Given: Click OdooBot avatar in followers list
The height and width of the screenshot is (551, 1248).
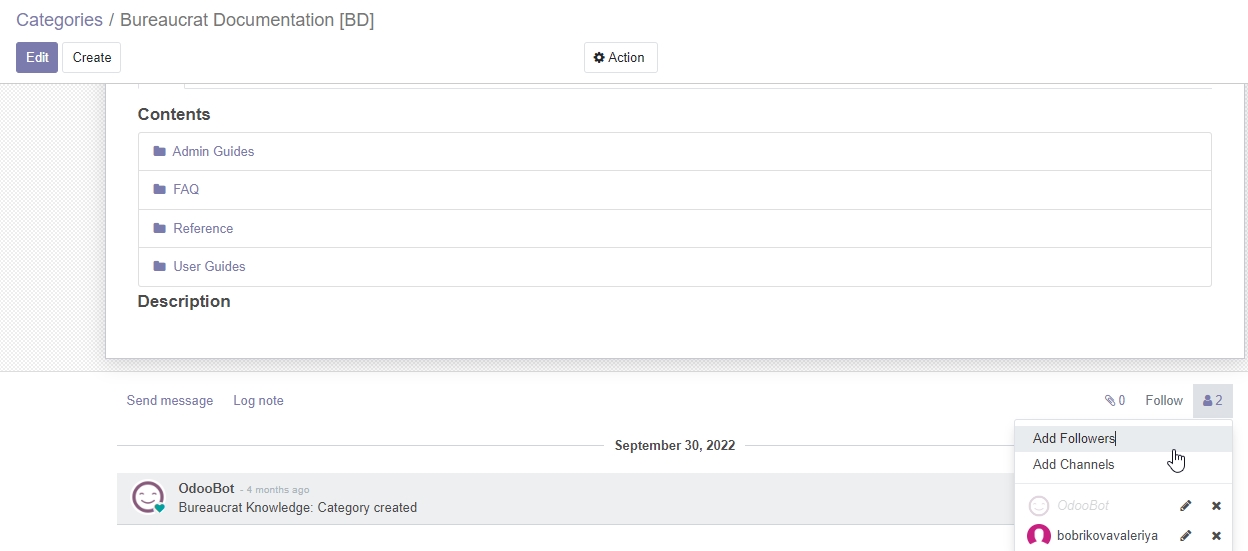Looking at the screenshot, I should point(1039,506).
